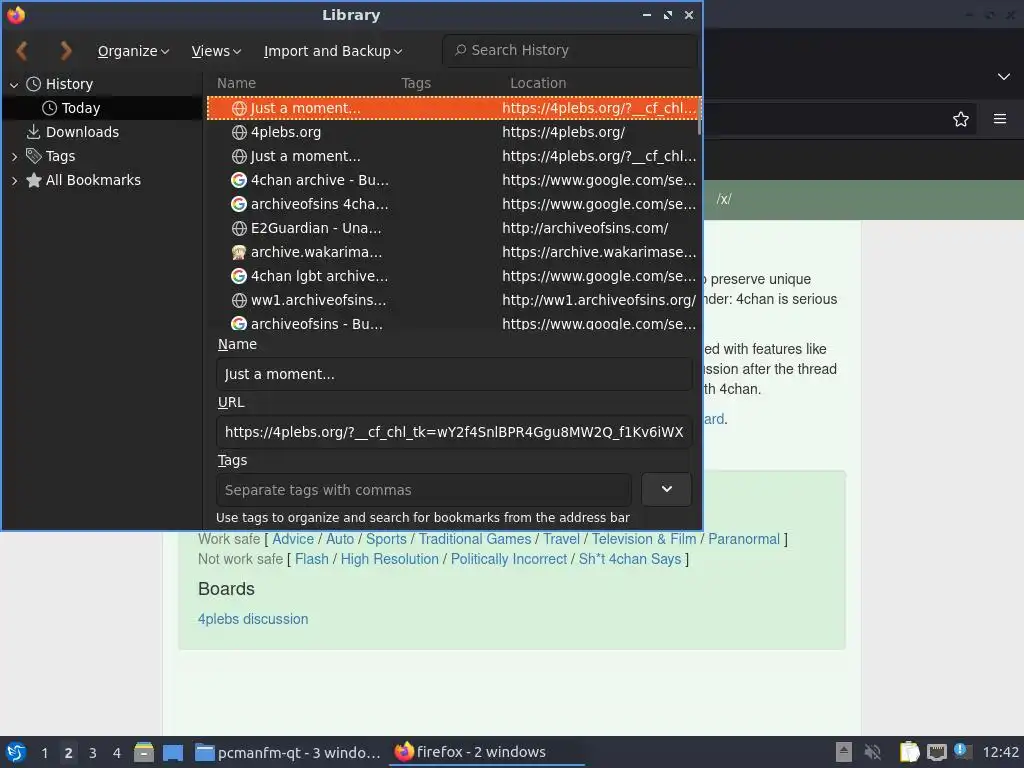Switch to virtual desktop 3

click(93, 753)
